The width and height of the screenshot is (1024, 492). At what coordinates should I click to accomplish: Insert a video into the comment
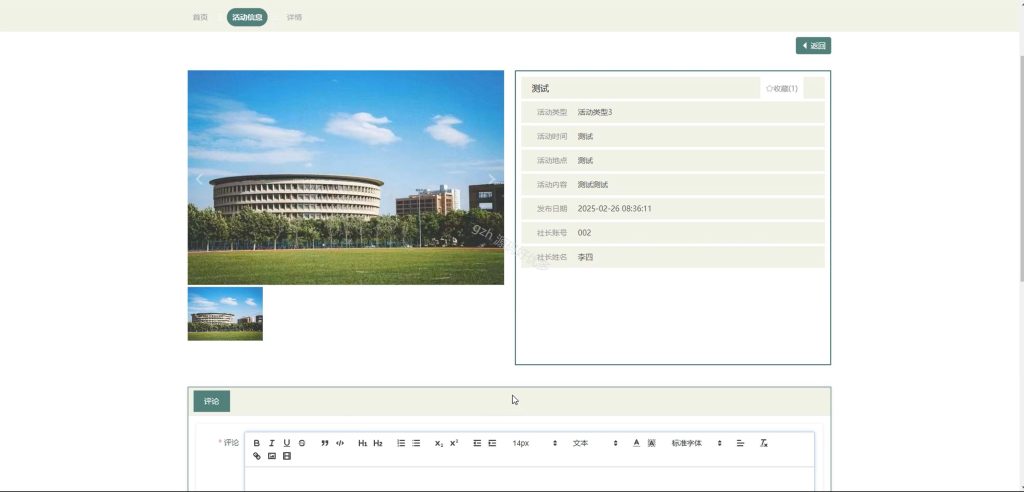coord(287,456)
